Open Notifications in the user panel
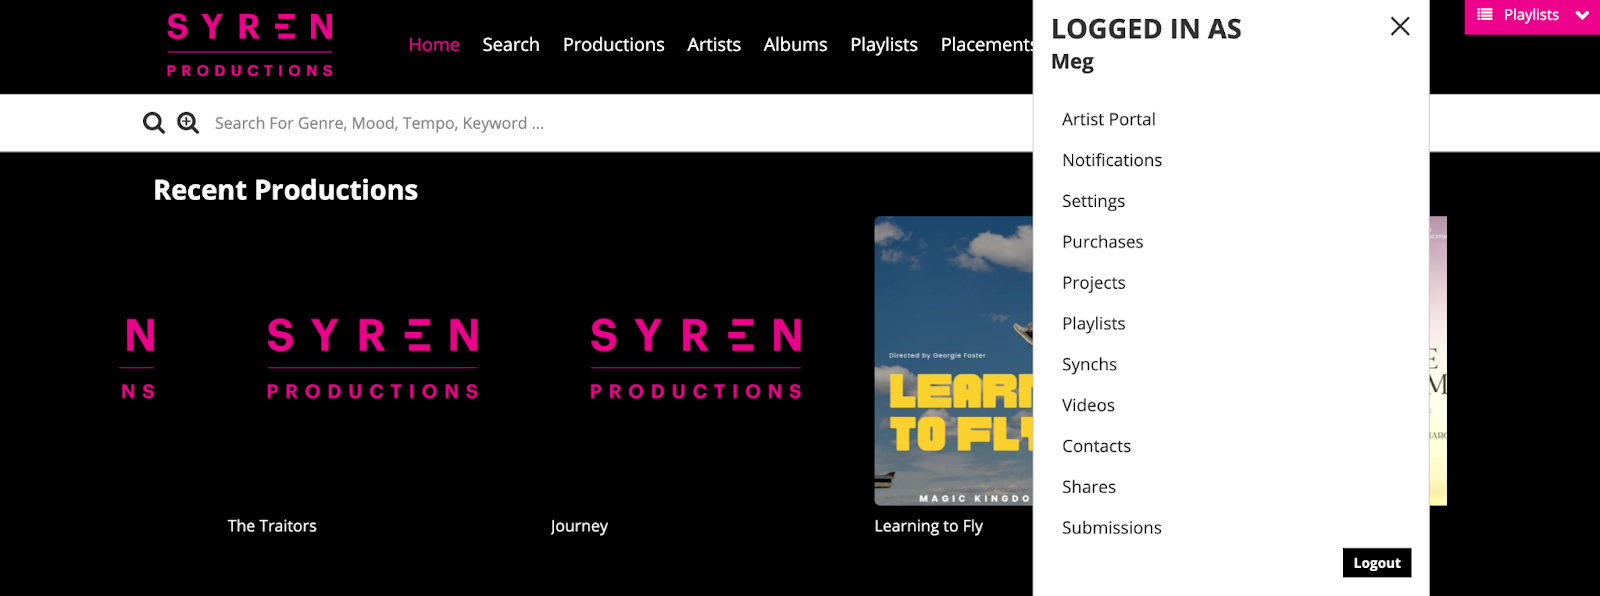Screen dimensions: 1600x596 tap(1111, 160)
